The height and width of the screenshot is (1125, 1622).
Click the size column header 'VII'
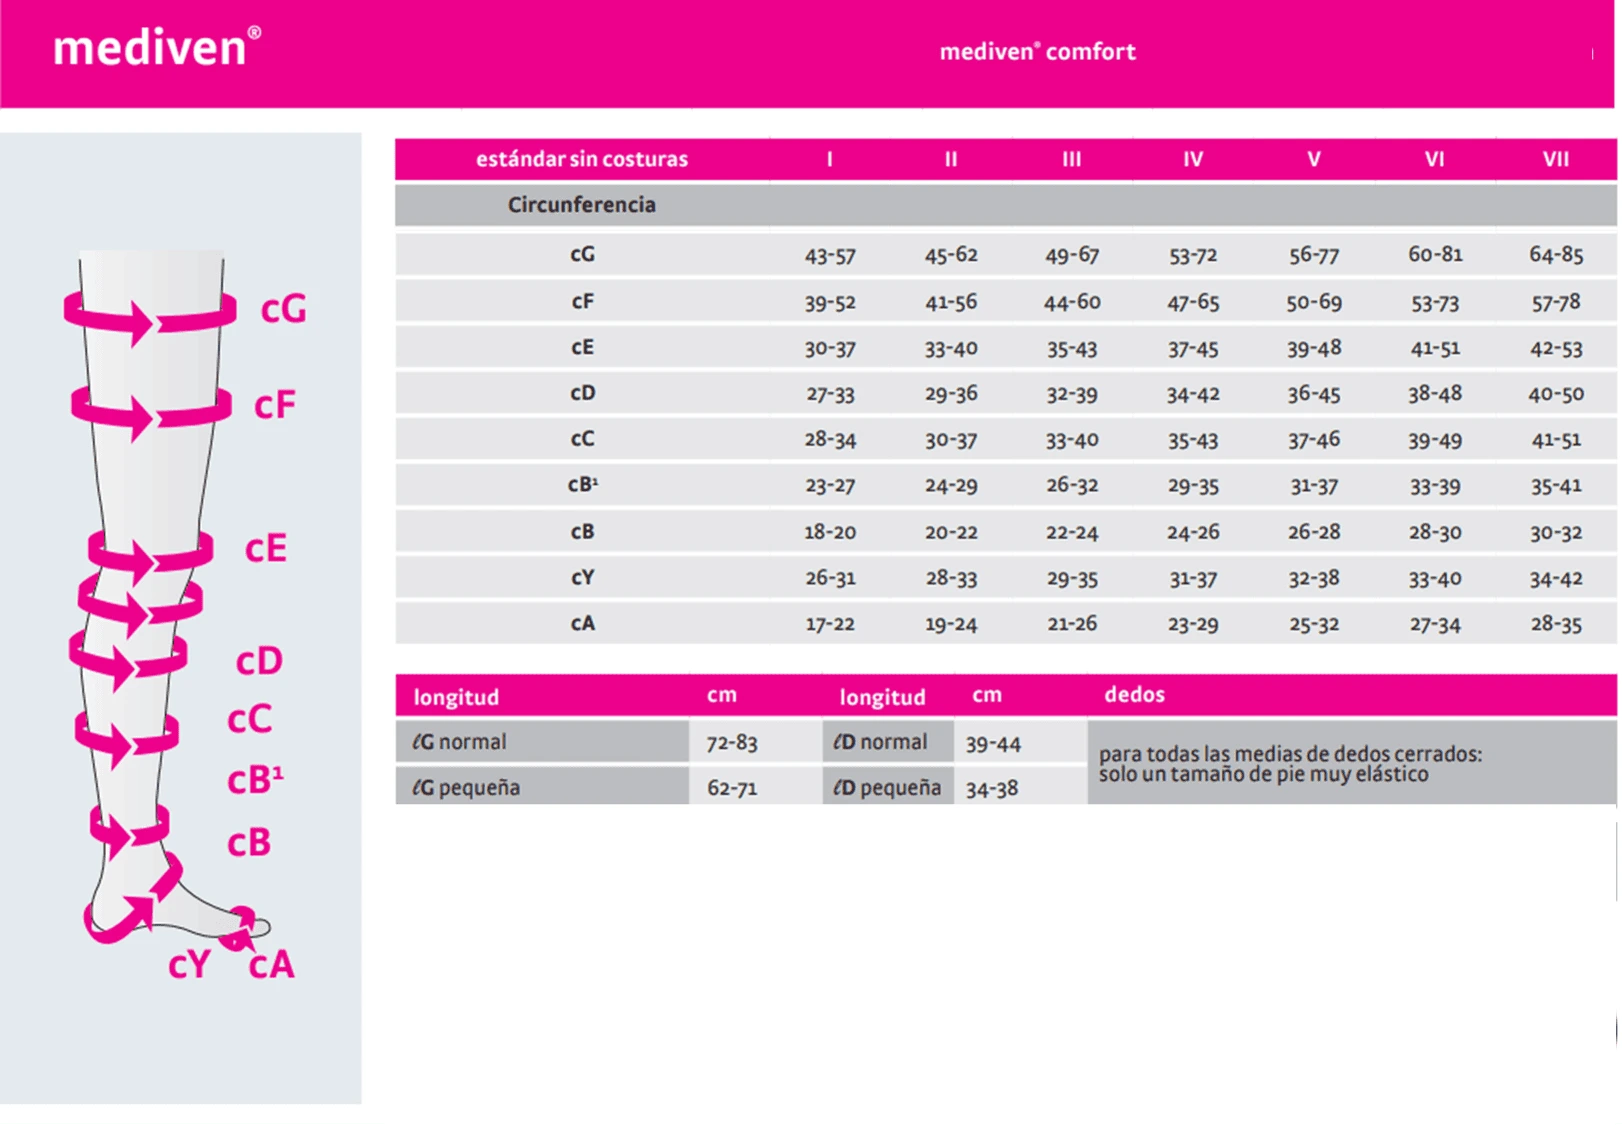coord(1556,159)
